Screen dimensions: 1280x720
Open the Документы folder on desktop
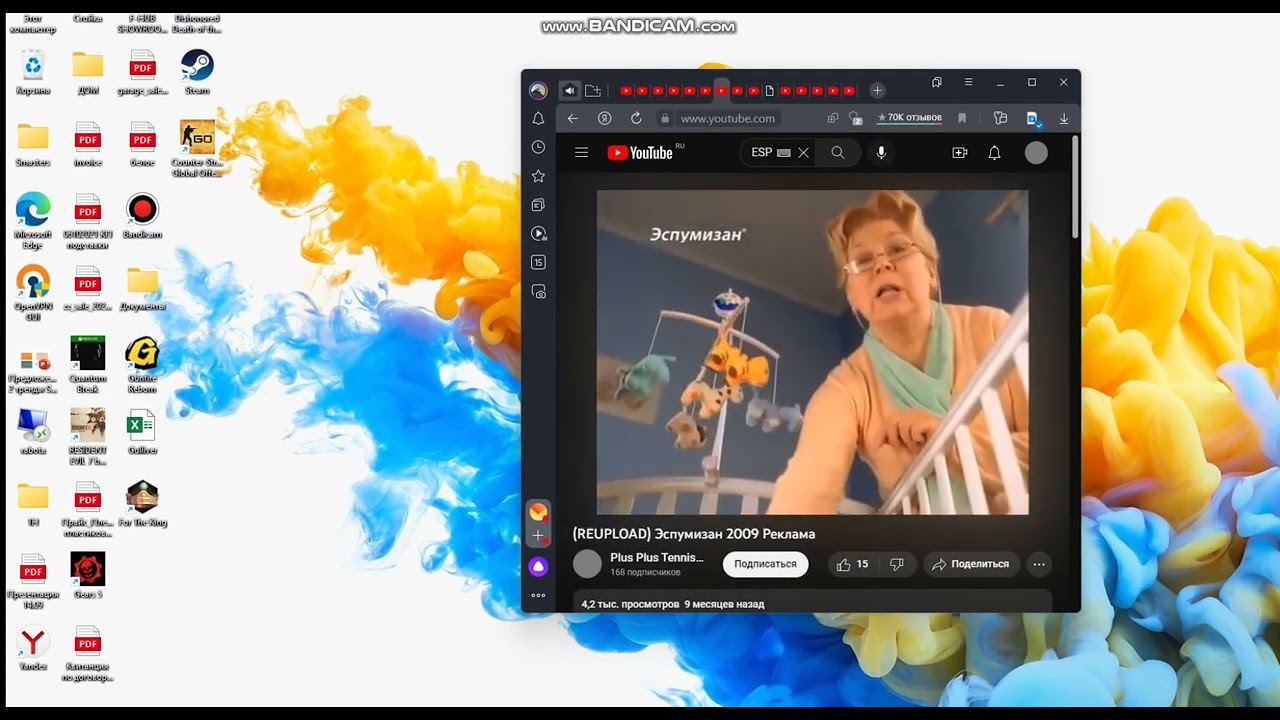click(x=142, y=288)
